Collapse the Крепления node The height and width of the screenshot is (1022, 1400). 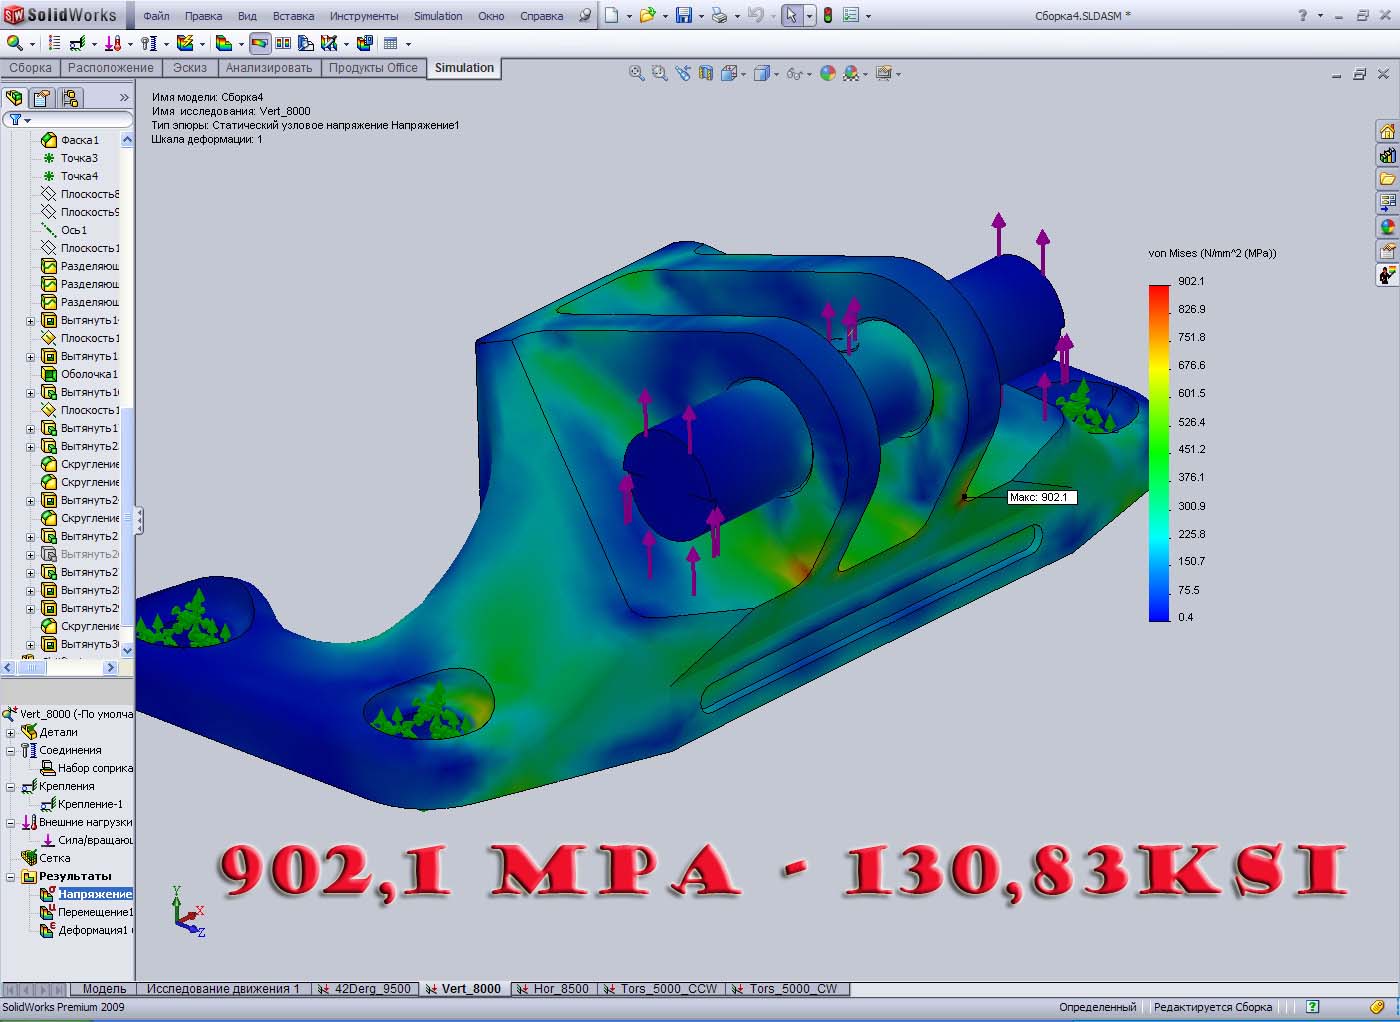11,787
